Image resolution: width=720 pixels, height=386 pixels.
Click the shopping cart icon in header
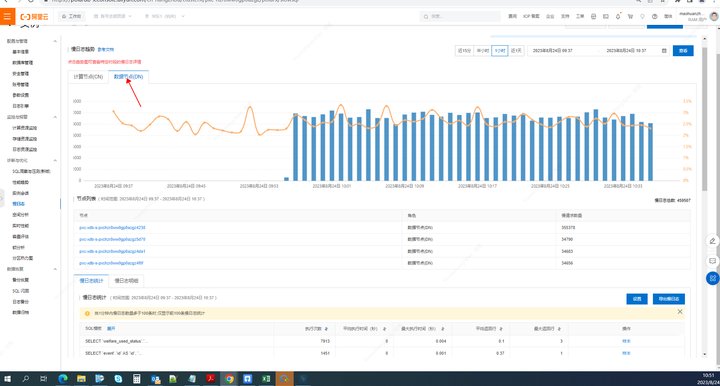coord(630,17)
